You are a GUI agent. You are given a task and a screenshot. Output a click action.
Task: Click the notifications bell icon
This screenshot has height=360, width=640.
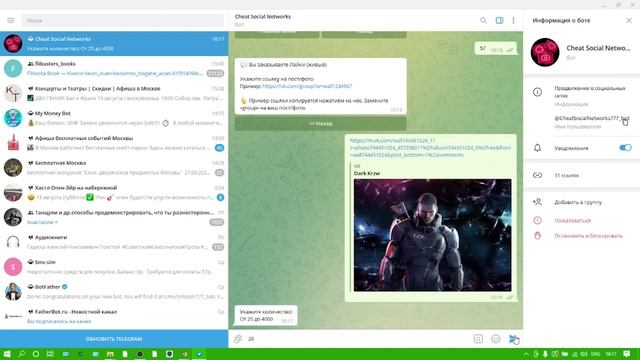click(x=537, y=148)
